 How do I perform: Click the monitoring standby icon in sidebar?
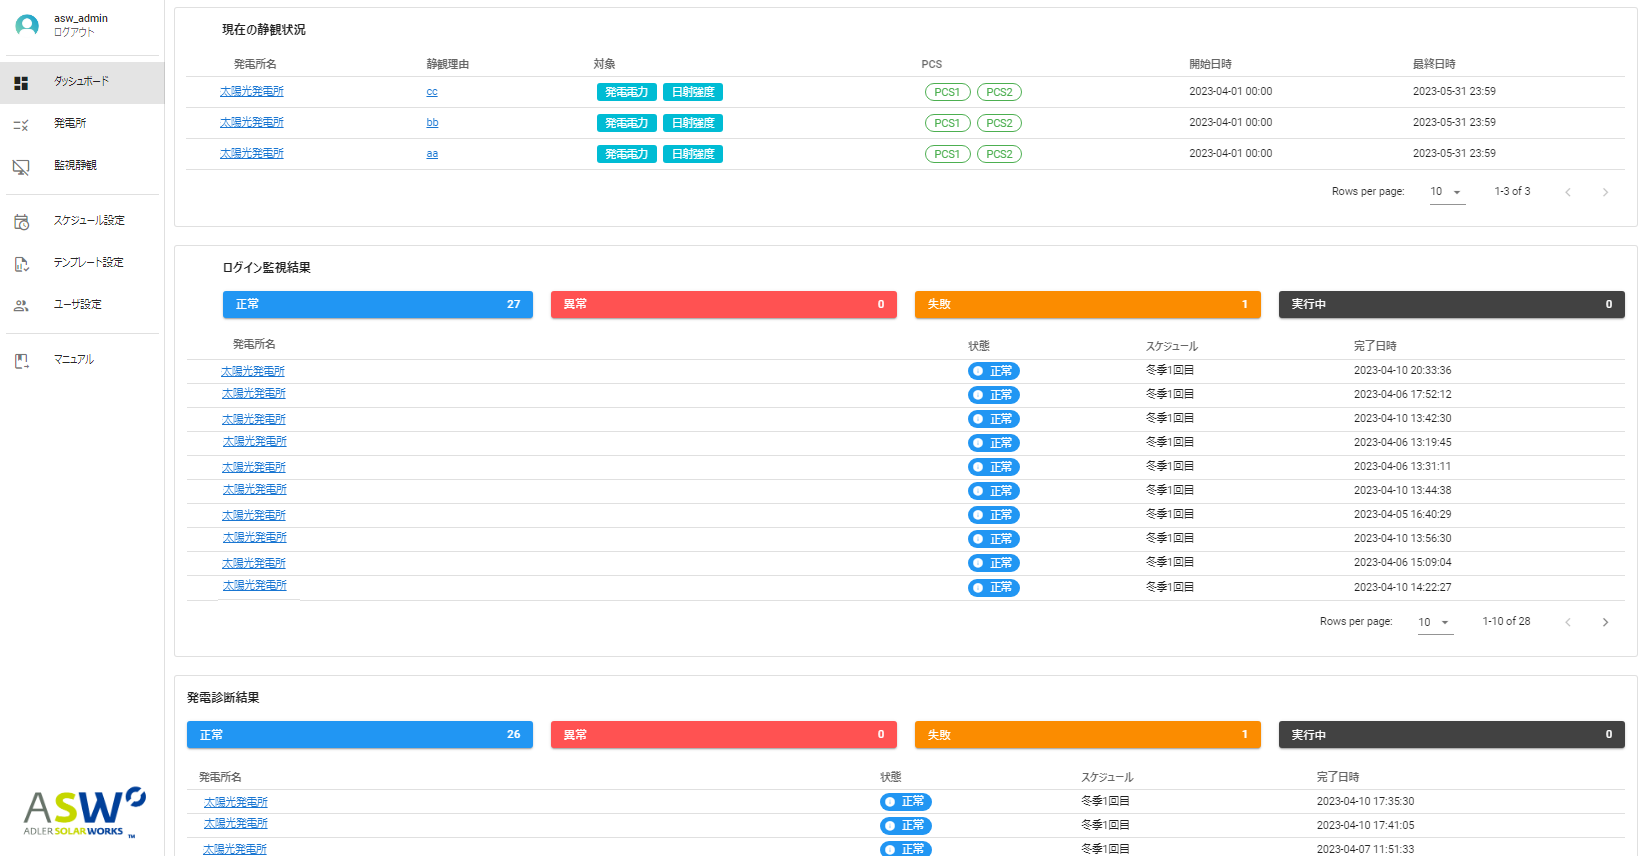[21, 167]
